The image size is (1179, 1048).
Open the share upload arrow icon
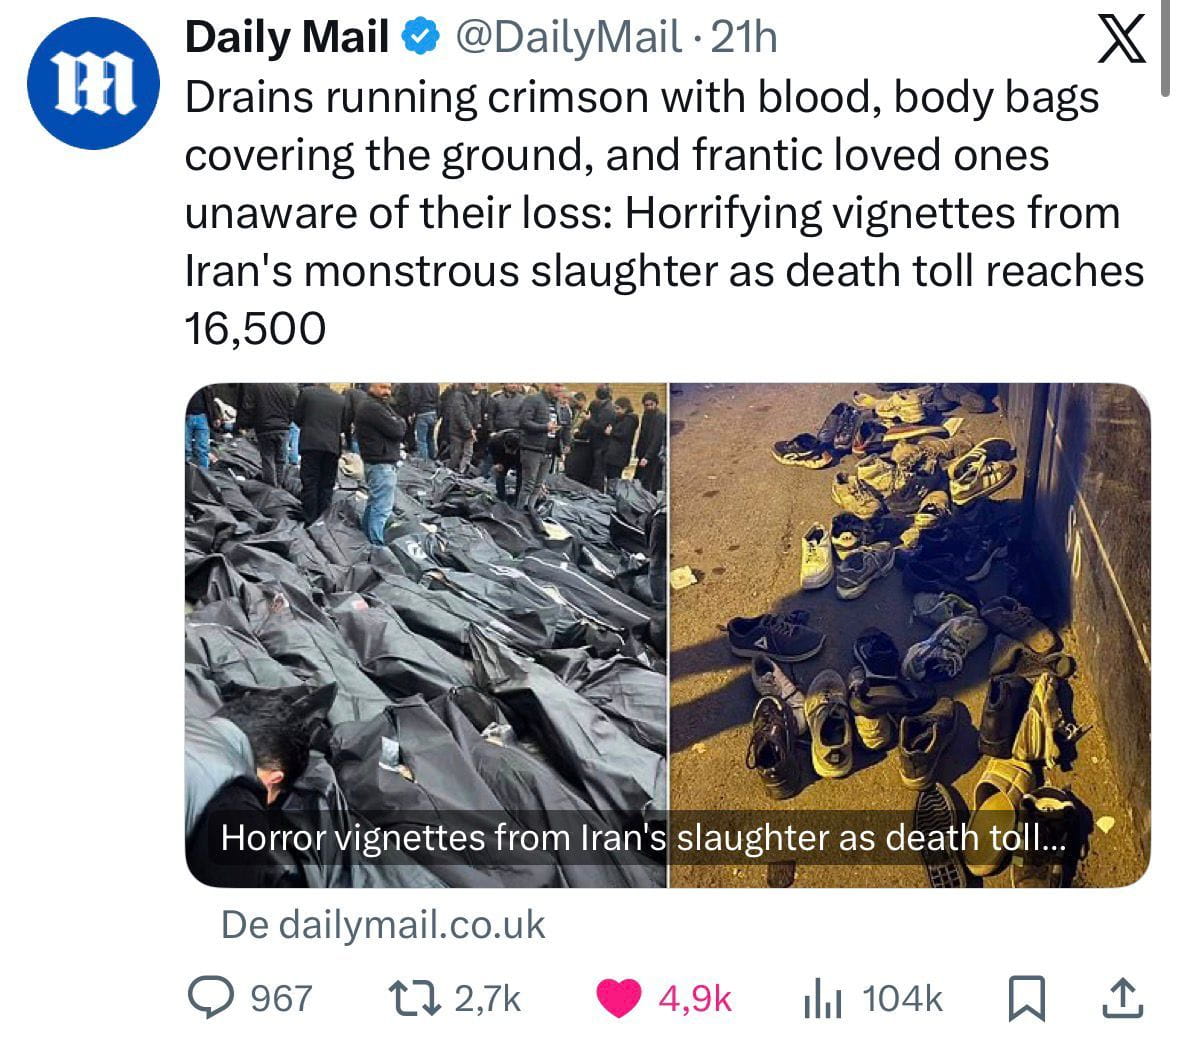[x=1122, y=998]
